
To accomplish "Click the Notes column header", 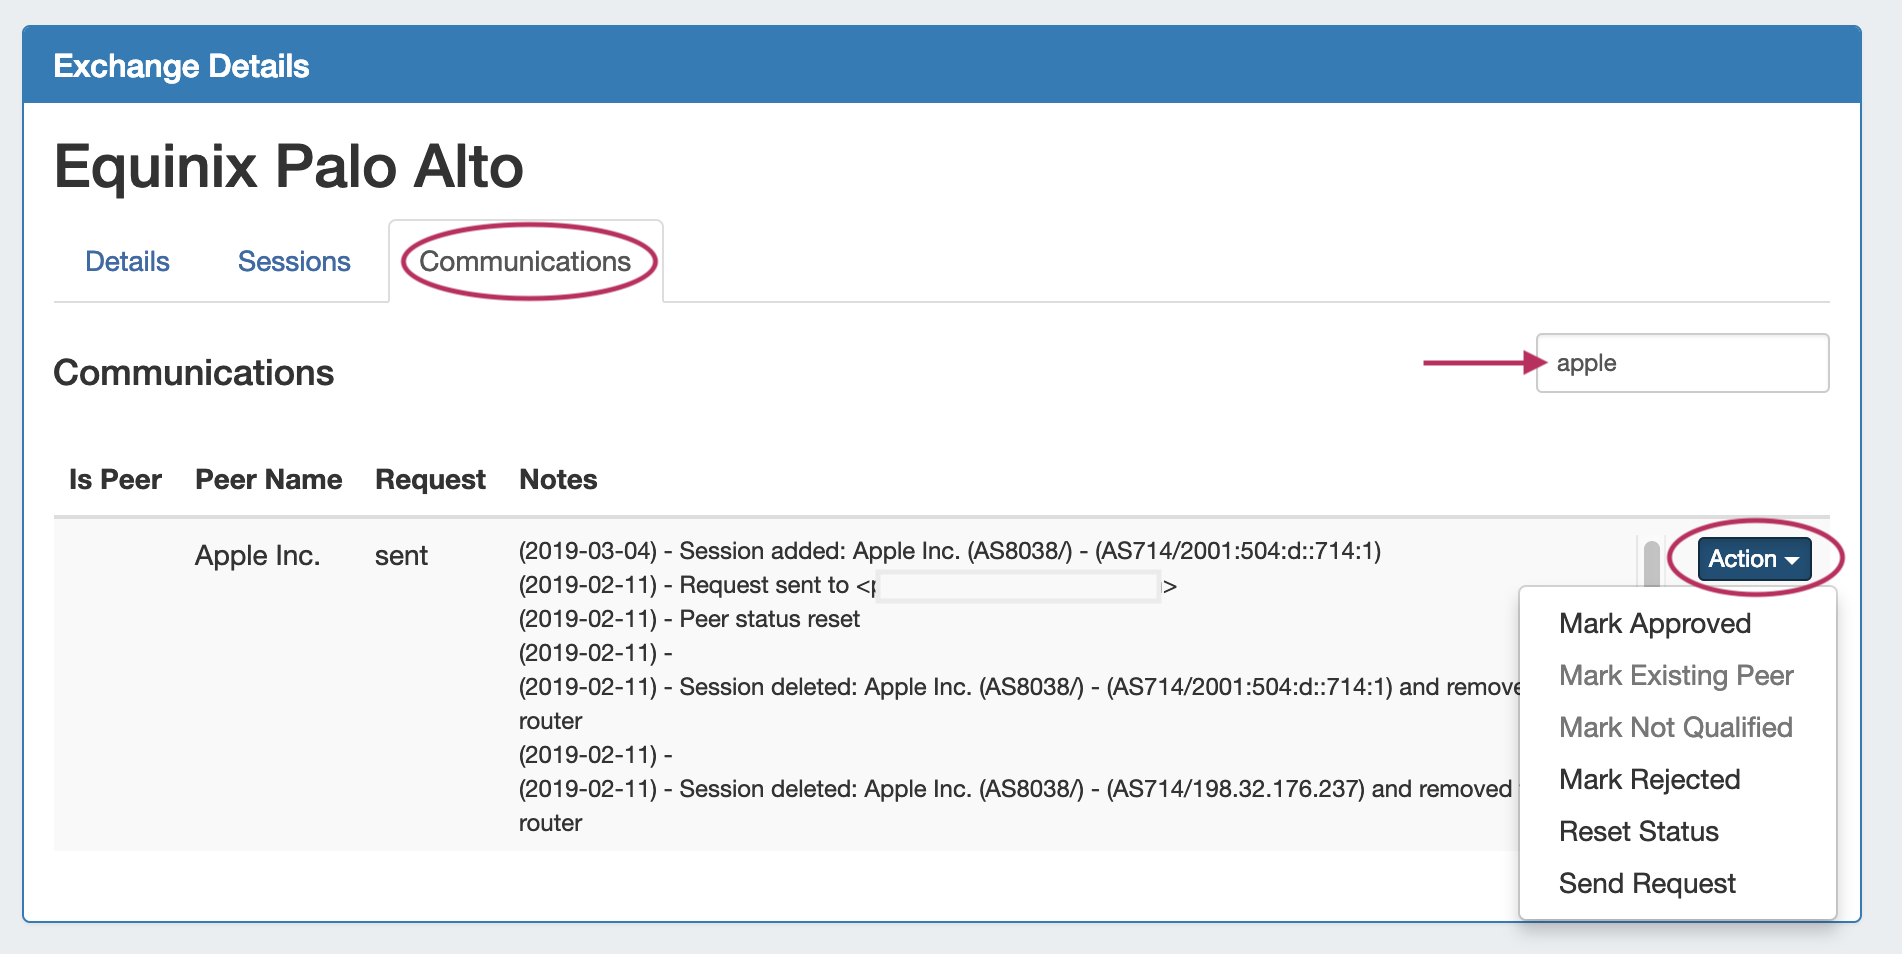I will tap(558, 480).
